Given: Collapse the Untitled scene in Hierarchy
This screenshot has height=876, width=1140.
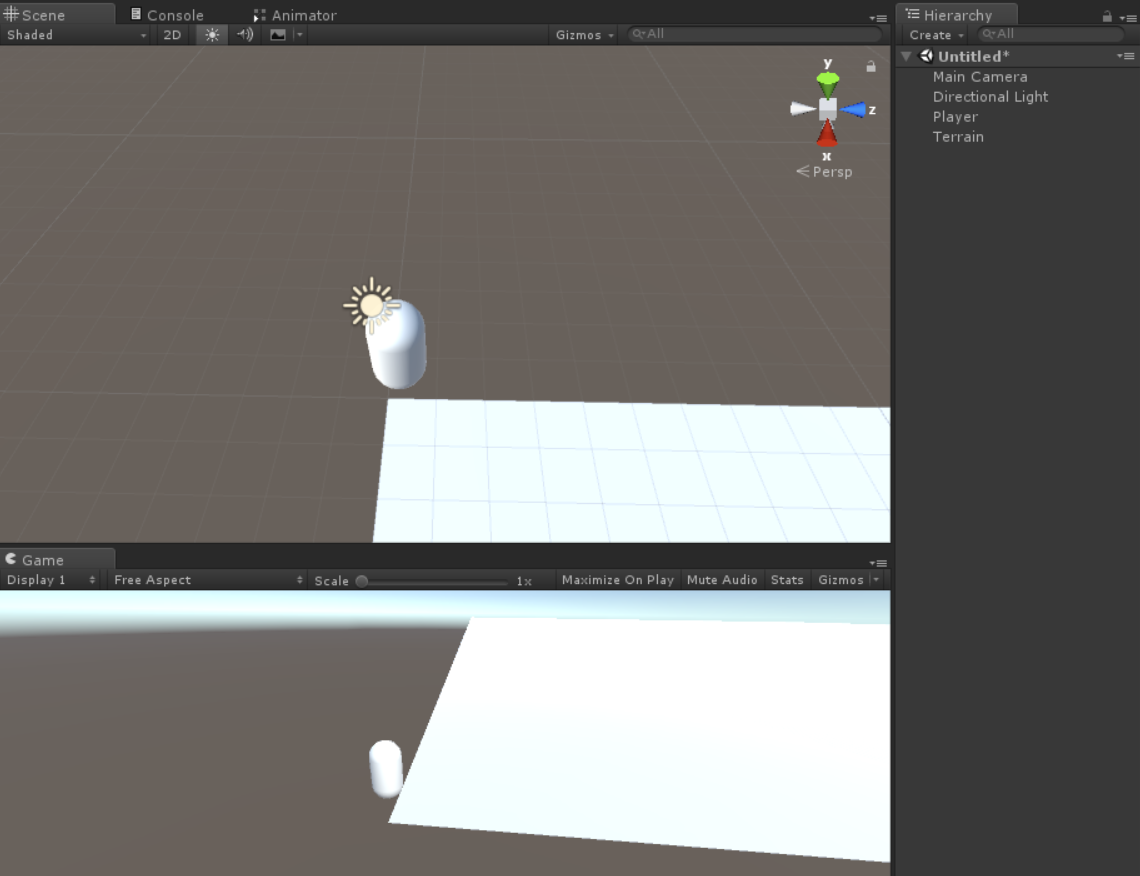Looking at the screenshot, I should pos(905,56).
